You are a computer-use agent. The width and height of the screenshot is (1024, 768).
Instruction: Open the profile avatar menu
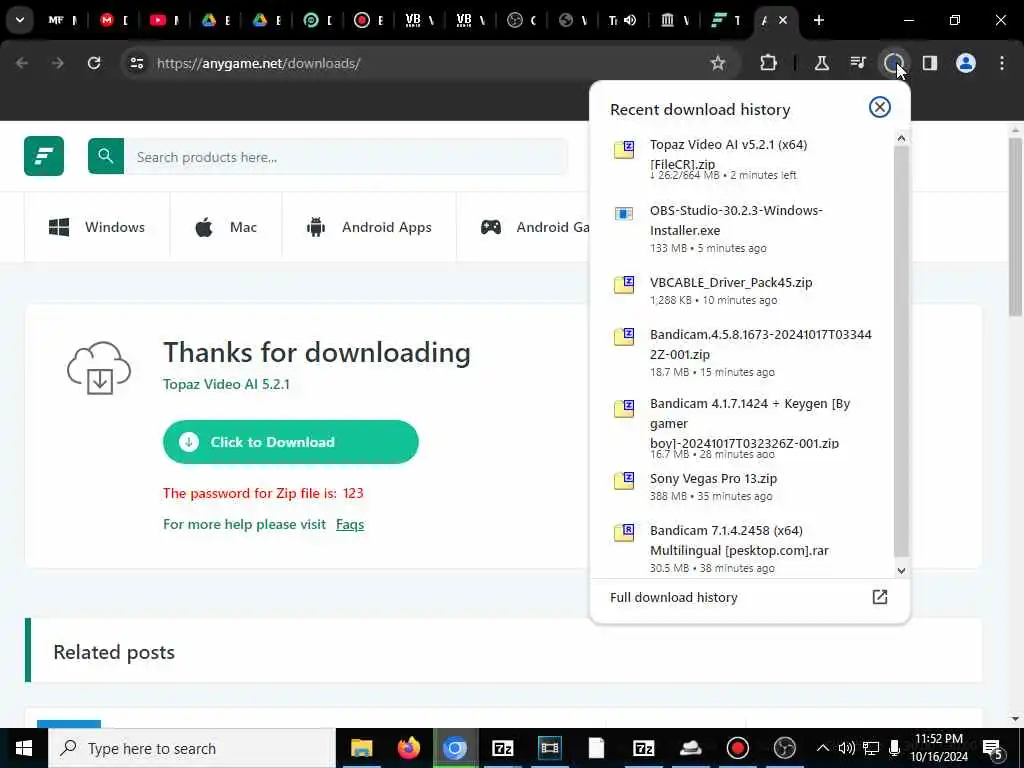pyautogui.click(x=965, y=63)
